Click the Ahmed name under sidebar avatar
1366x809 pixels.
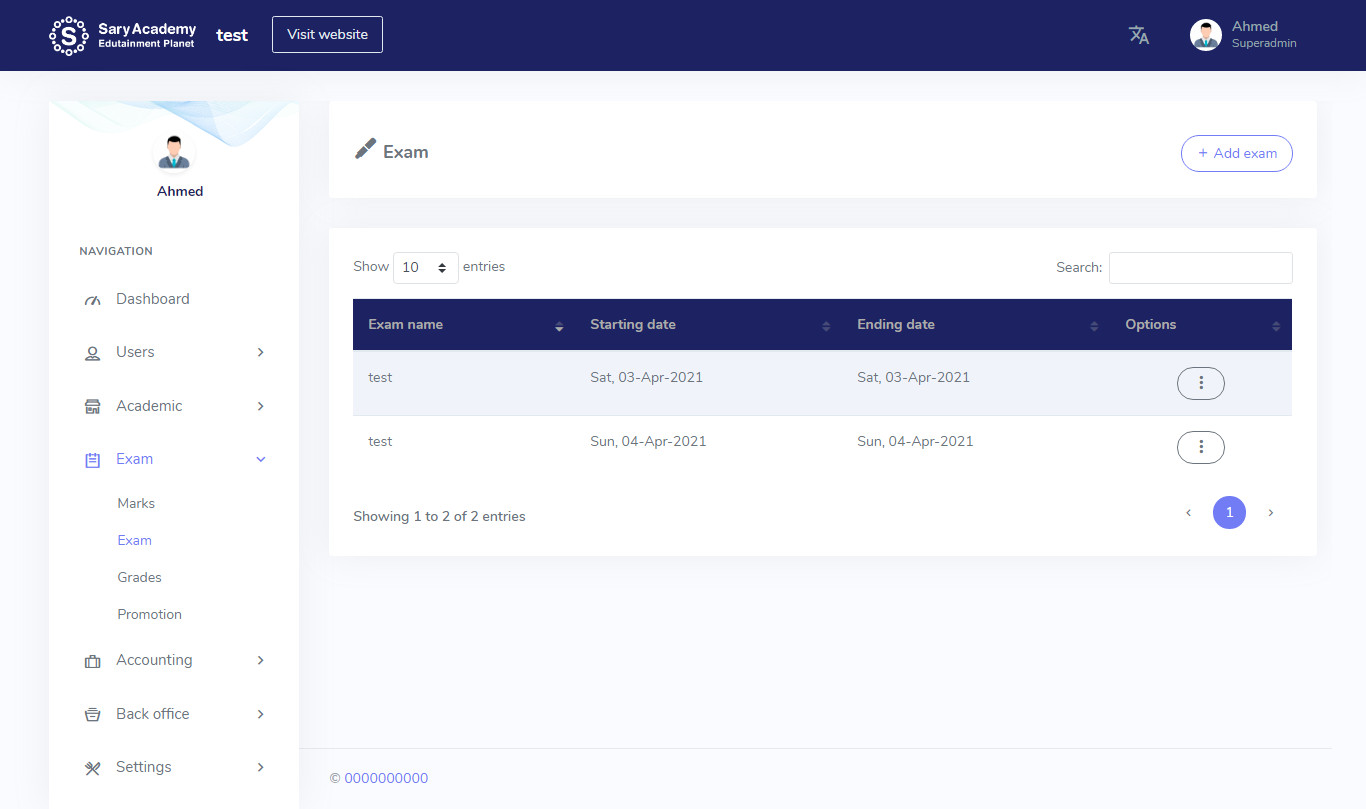[180, 191]
